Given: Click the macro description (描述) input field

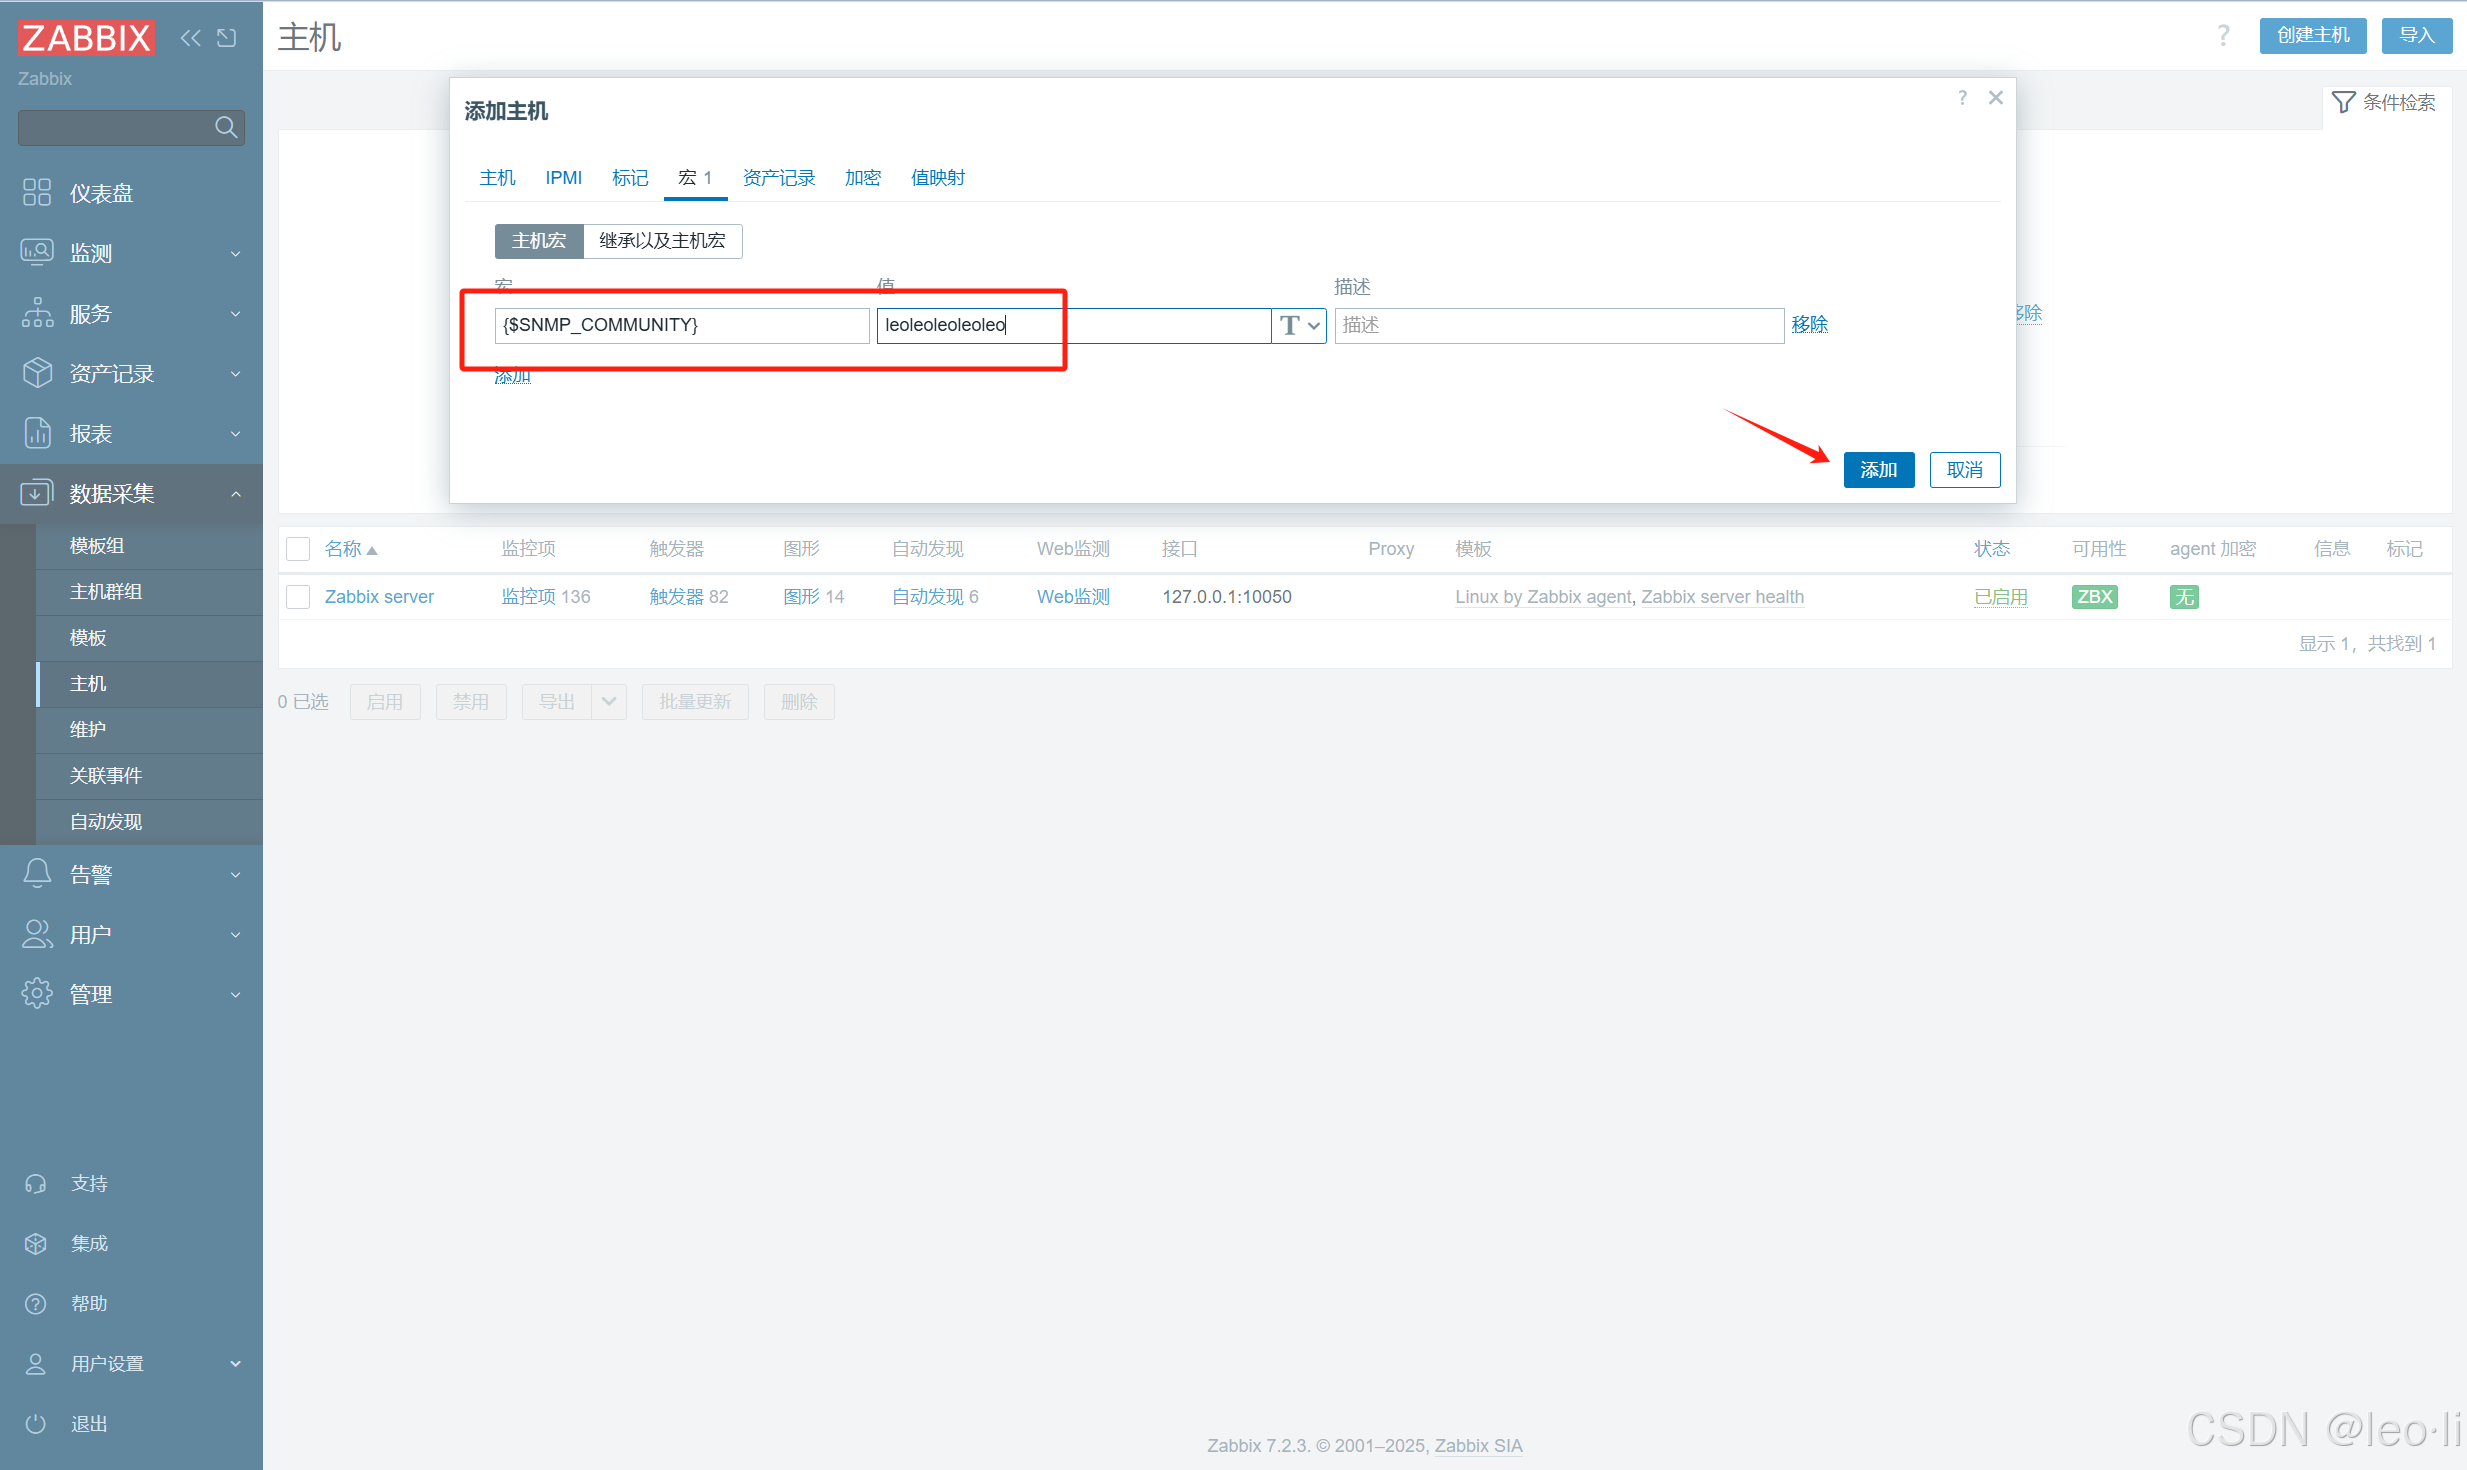Looking at the screenshot, I should coord(1558,325).
